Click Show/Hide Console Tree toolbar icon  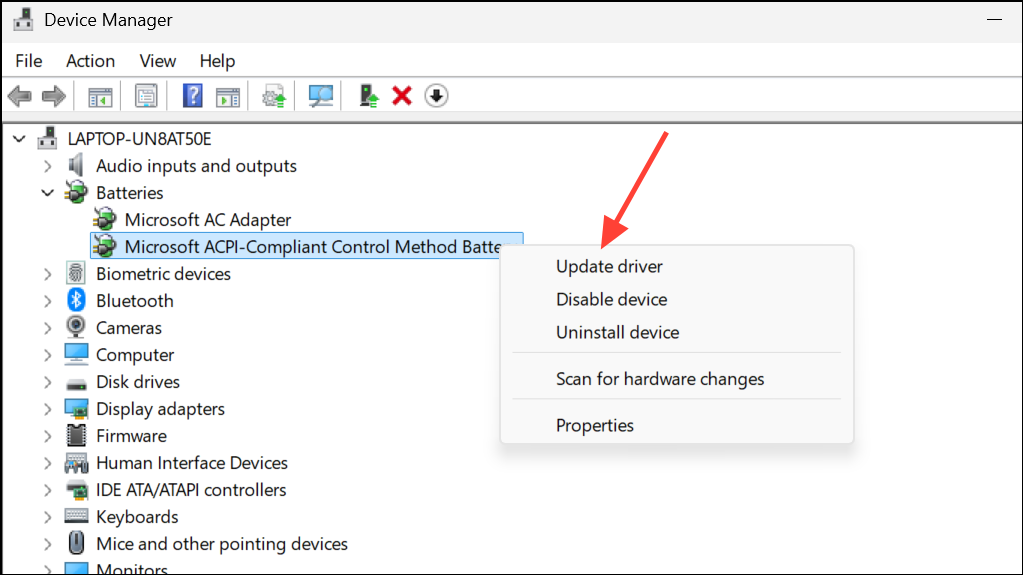[x=100, y=97]
